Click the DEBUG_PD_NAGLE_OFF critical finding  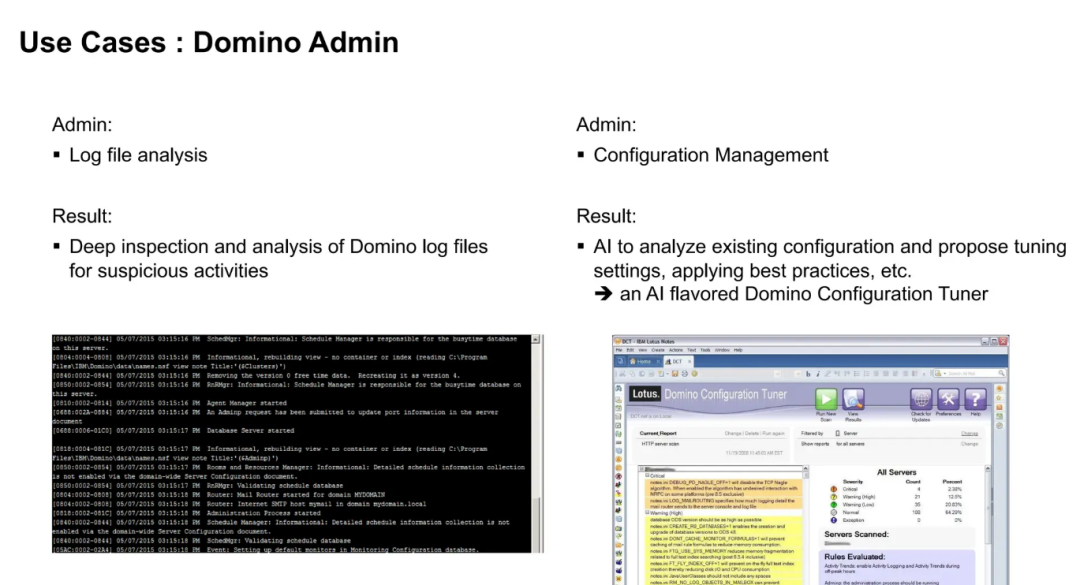(724, 488)
